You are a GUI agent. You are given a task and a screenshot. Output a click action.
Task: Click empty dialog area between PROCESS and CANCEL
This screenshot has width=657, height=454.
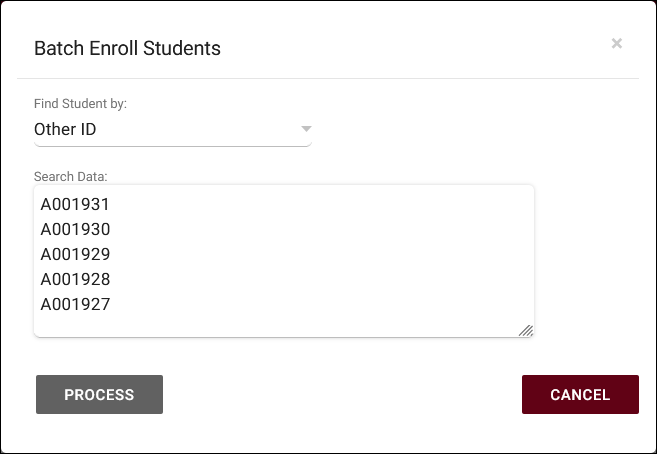tap(340, 395)
